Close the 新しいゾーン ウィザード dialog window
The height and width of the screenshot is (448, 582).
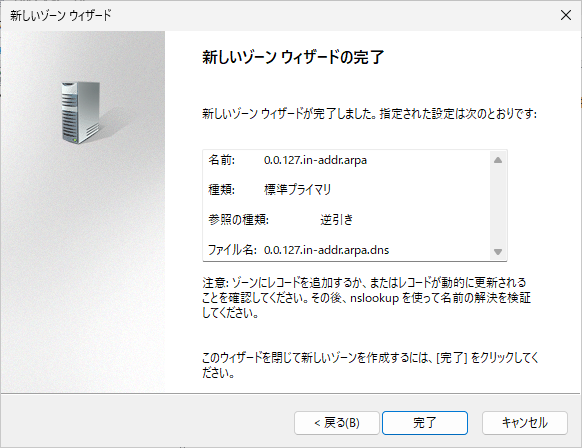566,15
